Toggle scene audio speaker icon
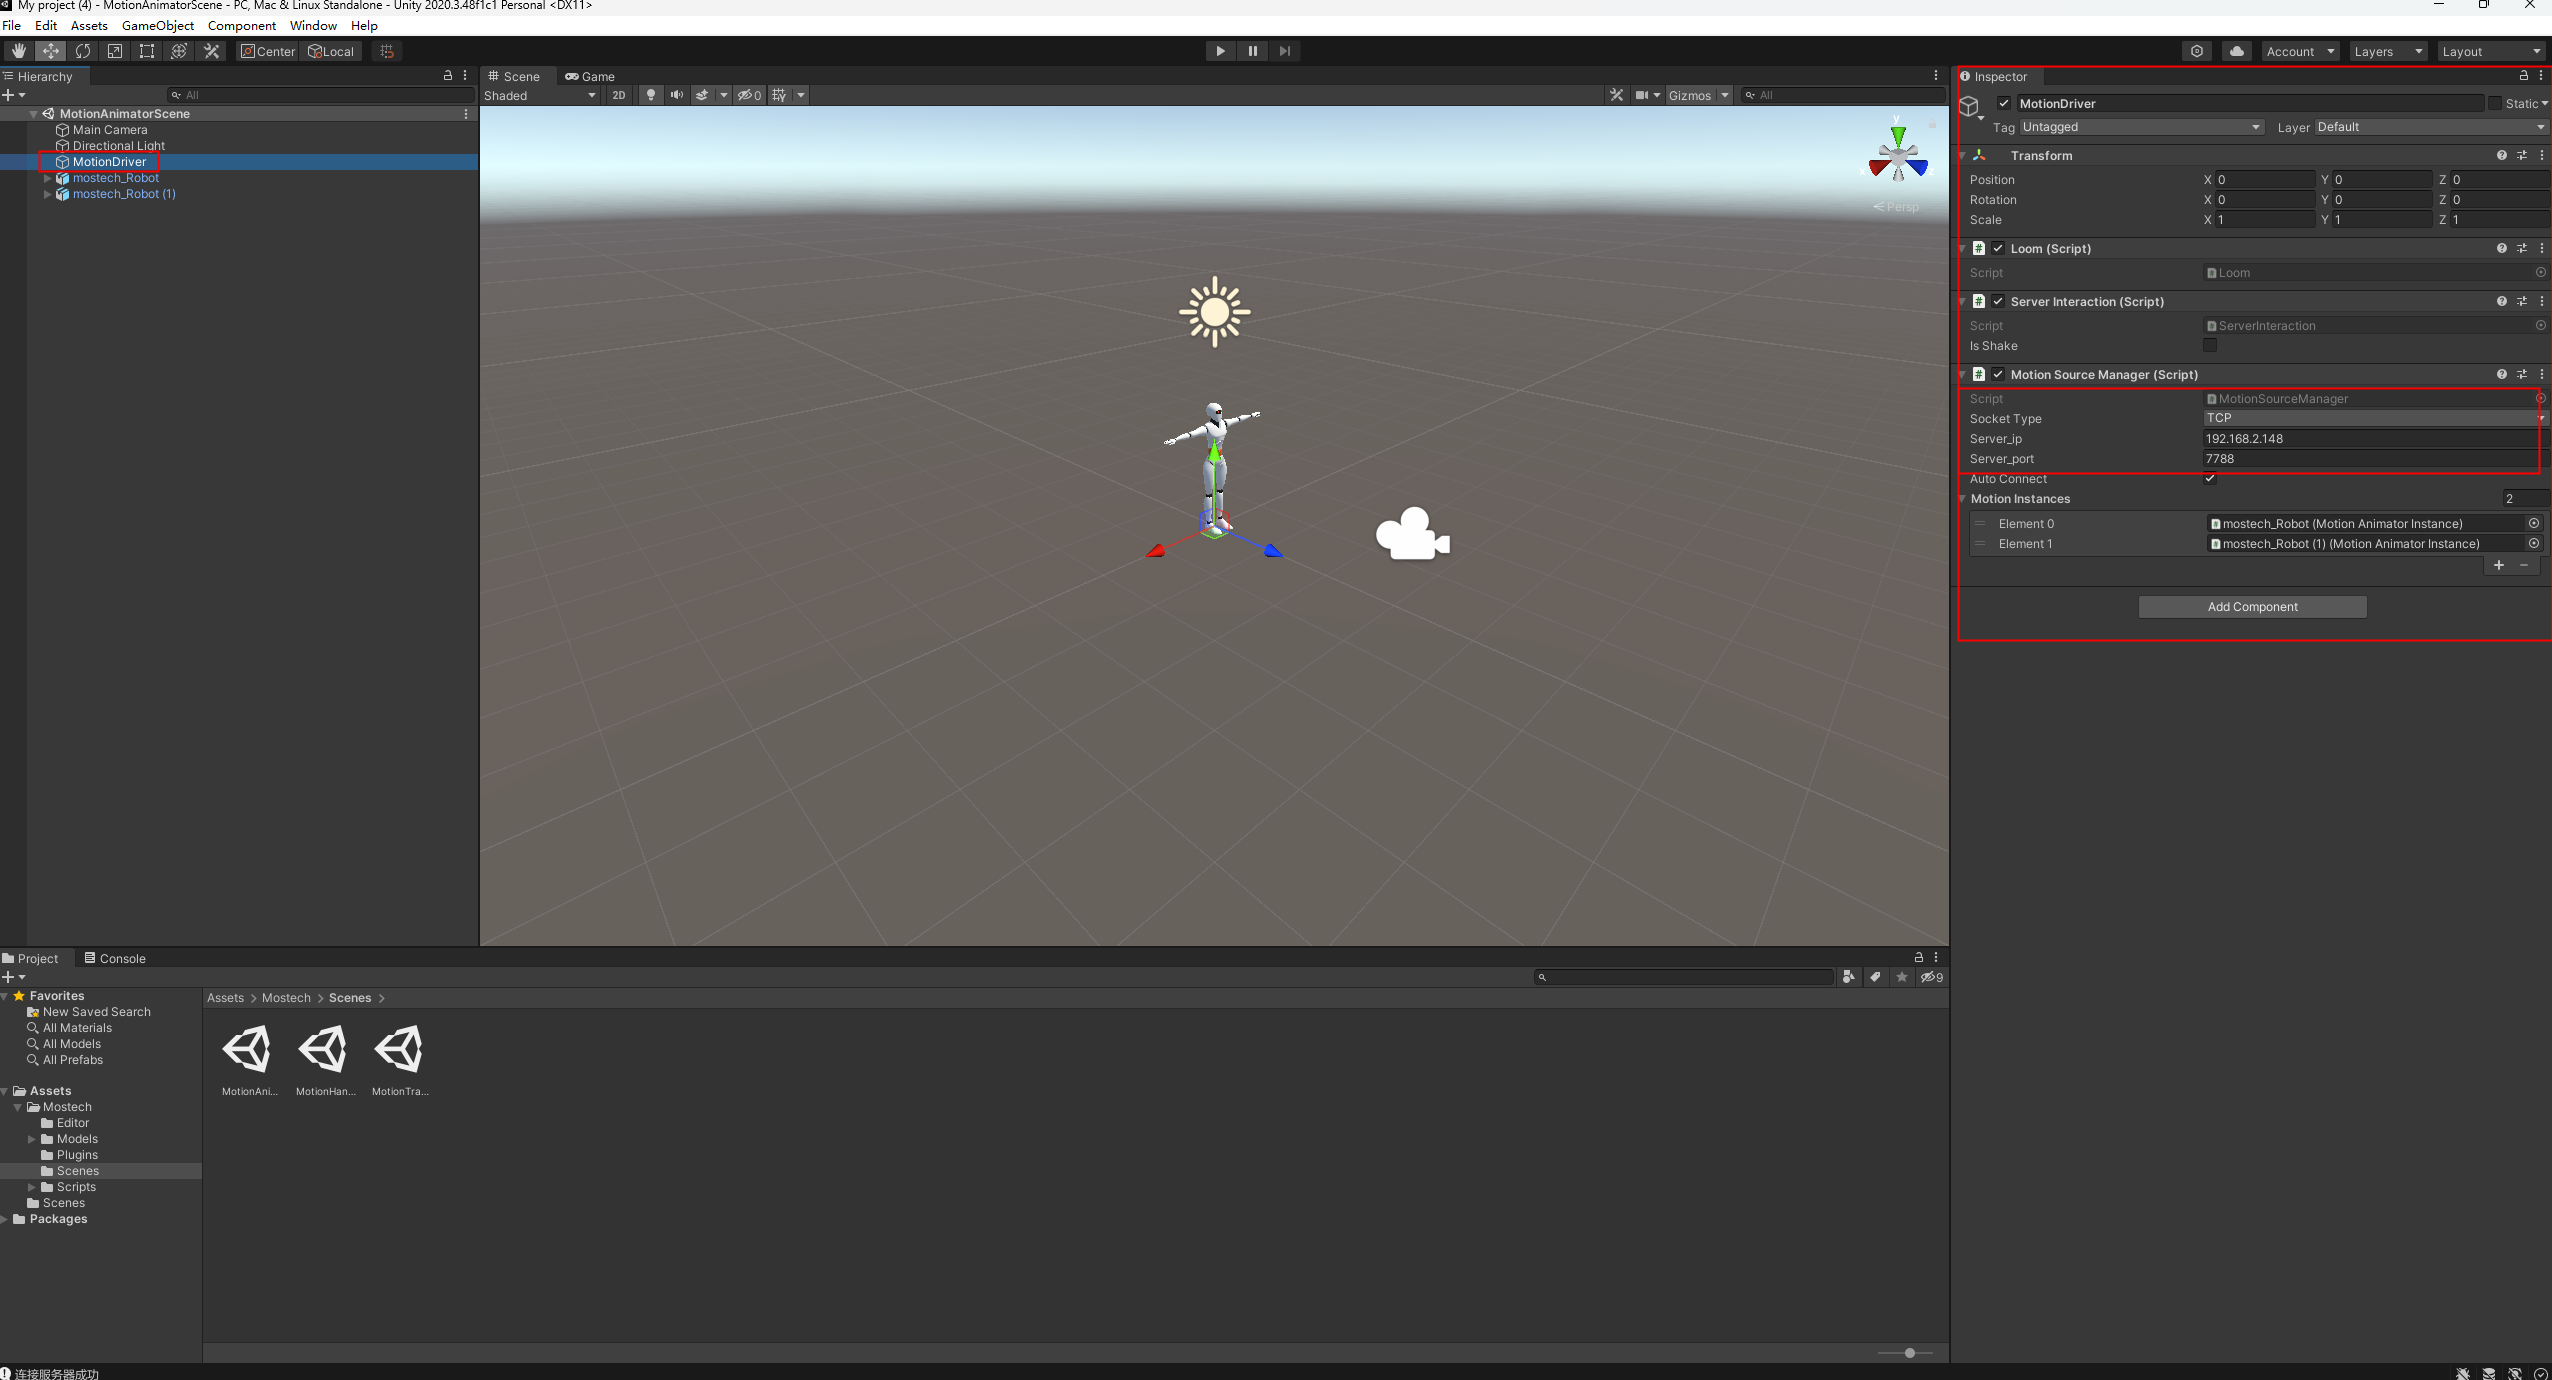Image resolution: width=2552 pixels, height=1380 pixels. [677, 95]
